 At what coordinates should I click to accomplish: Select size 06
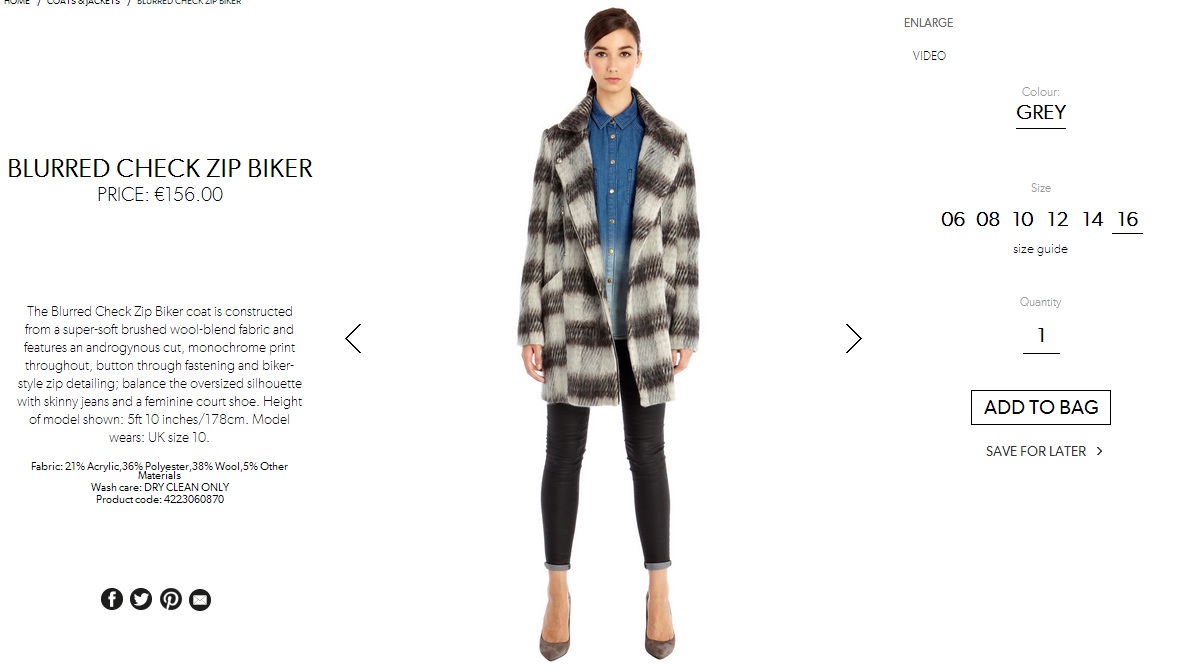953,219
